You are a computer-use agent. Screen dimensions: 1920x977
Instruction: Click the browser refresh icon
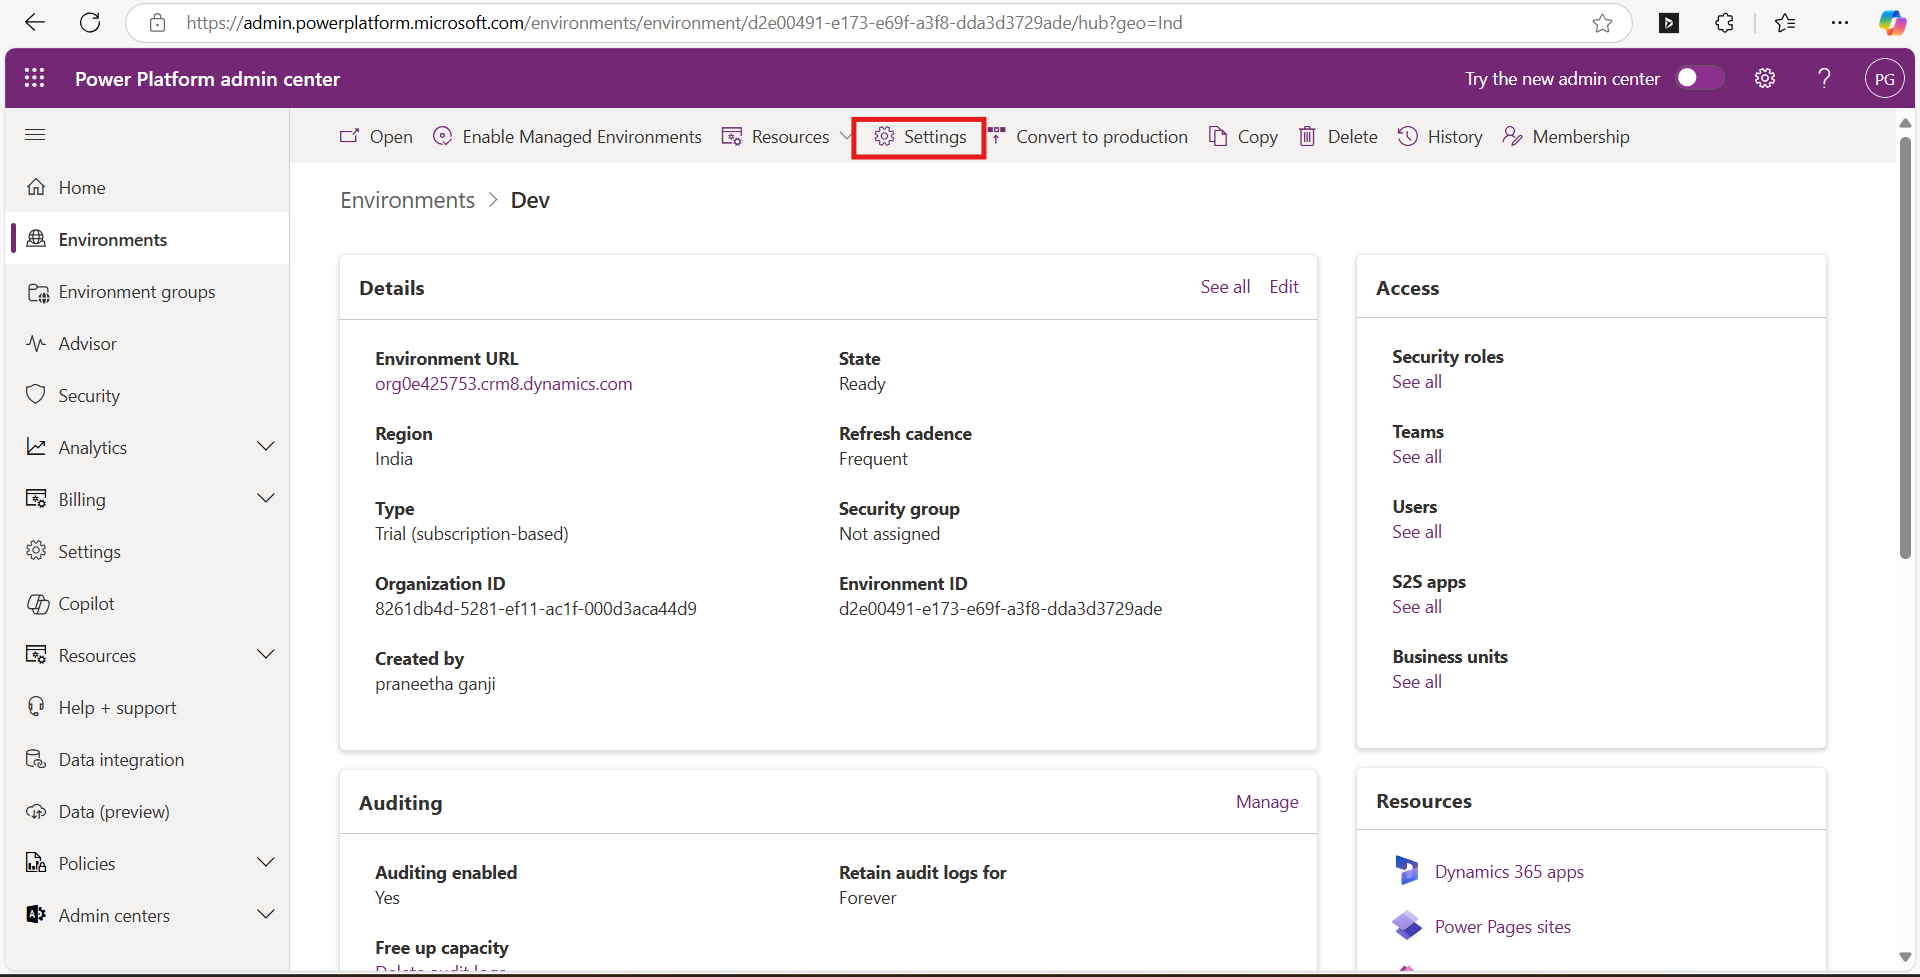pyautogui.click(x=90, y=23)
